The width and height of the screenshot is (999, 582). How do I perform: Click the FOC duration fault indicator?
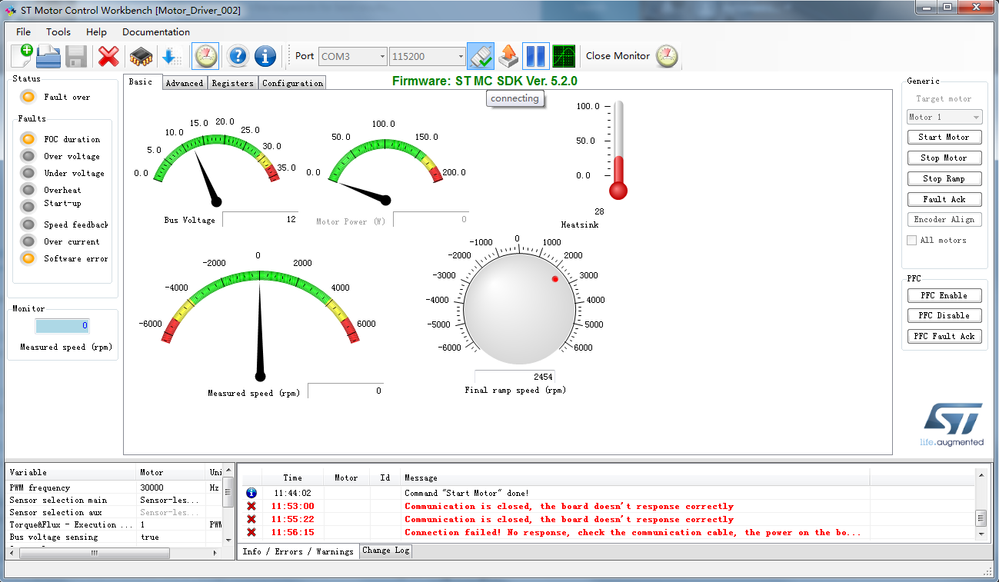coord(28,139)
